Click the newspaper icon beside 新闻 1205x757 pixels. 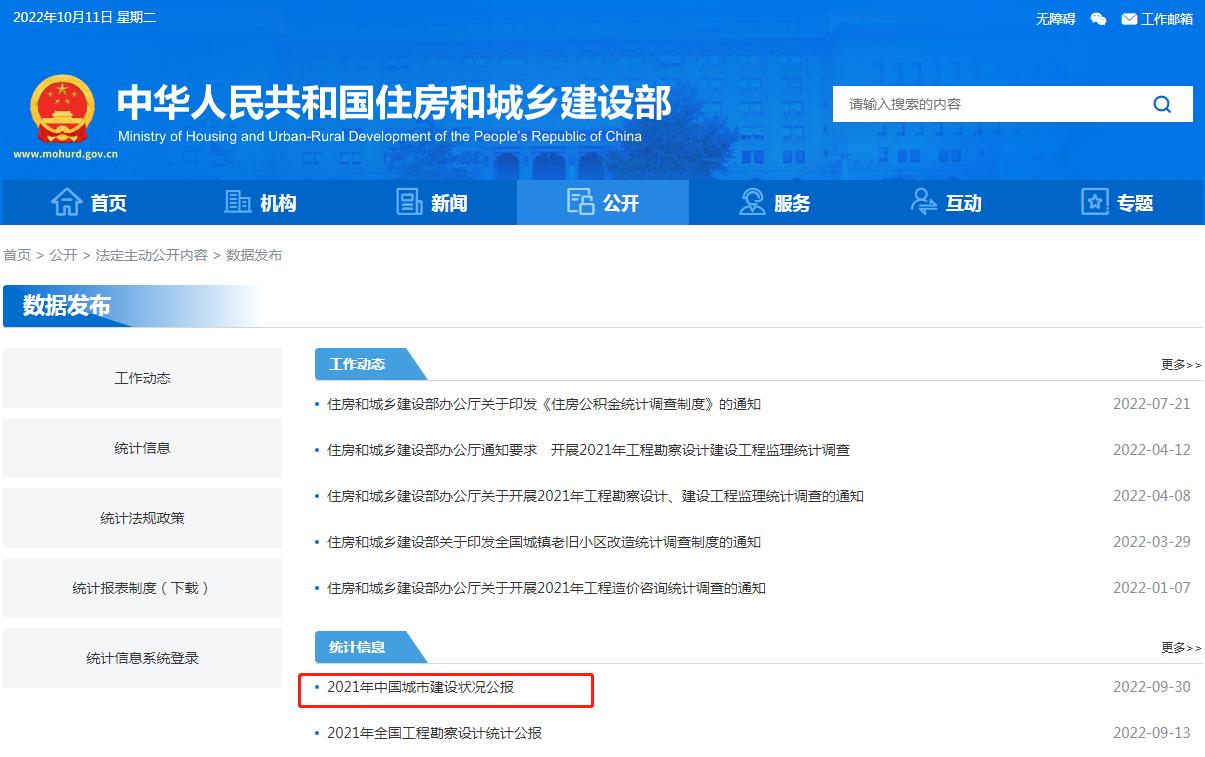409,202
